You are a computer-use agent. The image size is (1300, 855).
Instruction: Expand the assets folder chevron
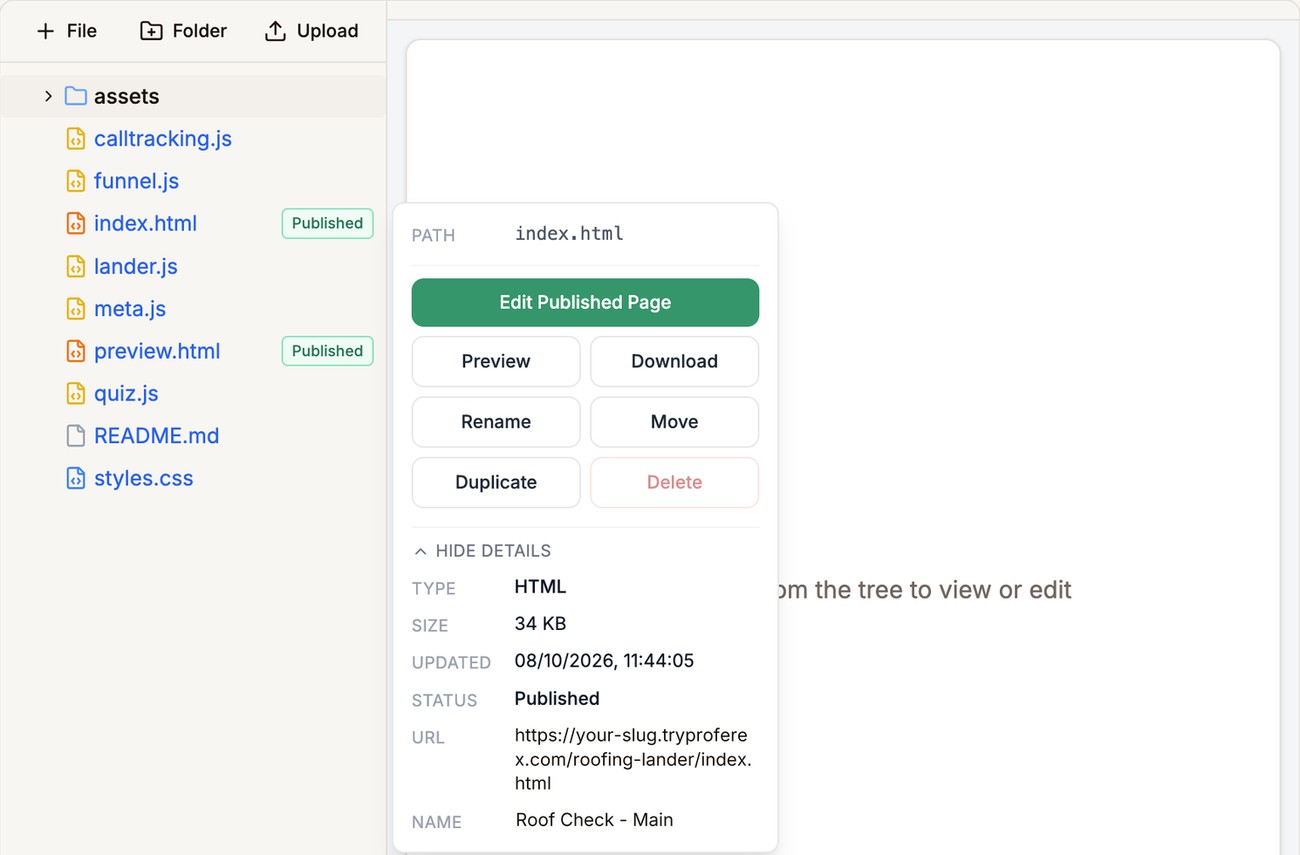[x=48, y=96]
